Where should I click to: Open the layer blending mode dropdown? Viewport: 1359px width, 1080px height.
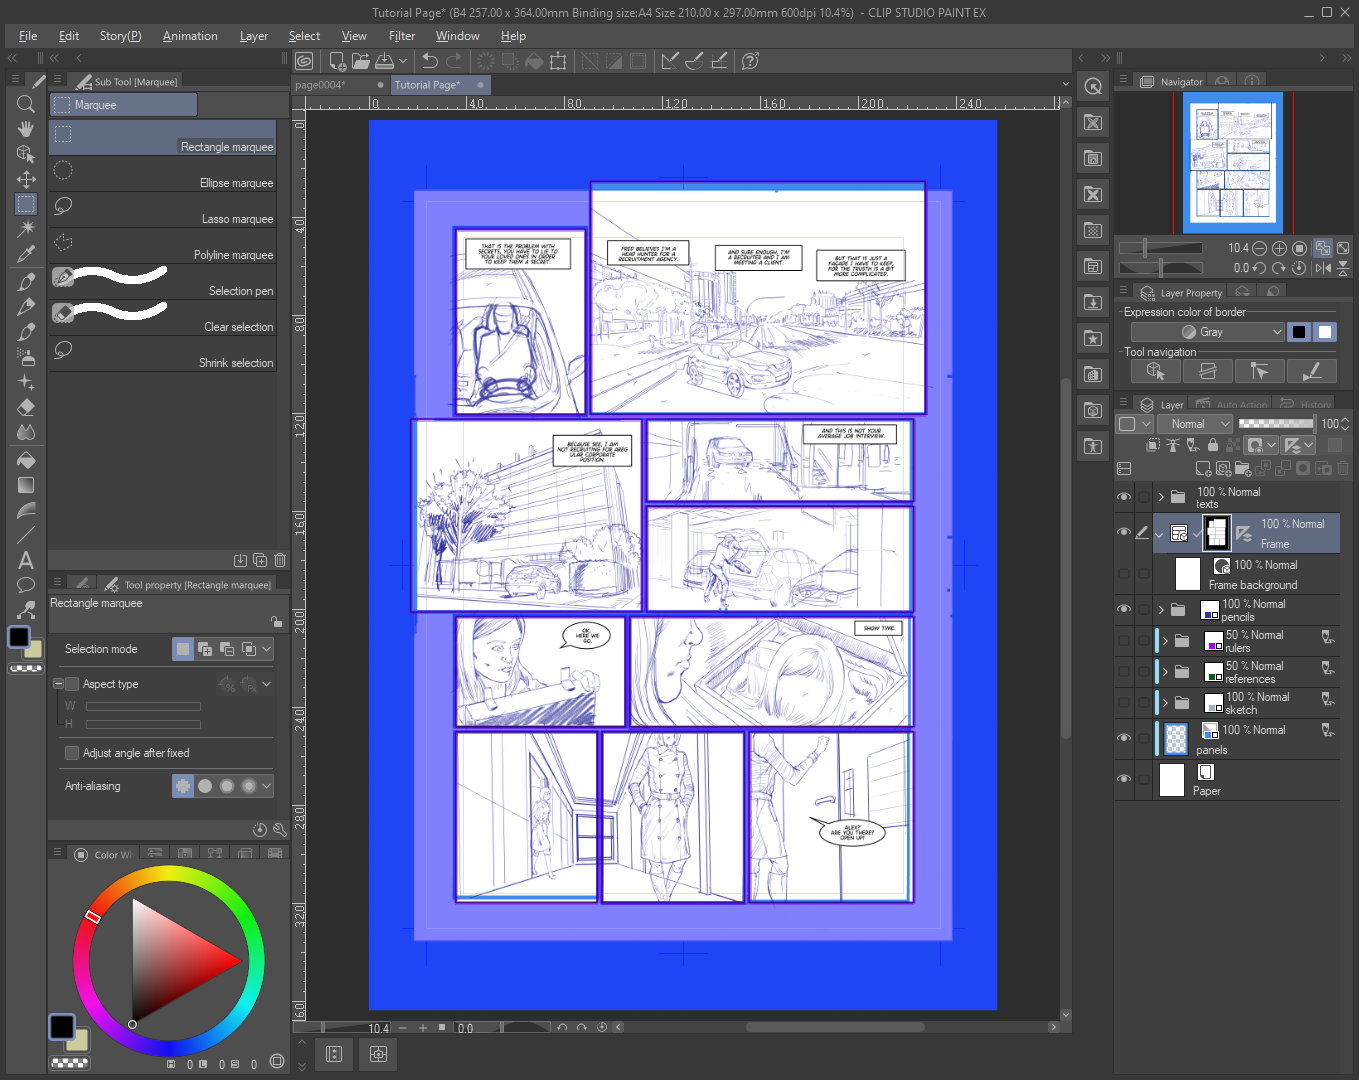pos(1195,423)
